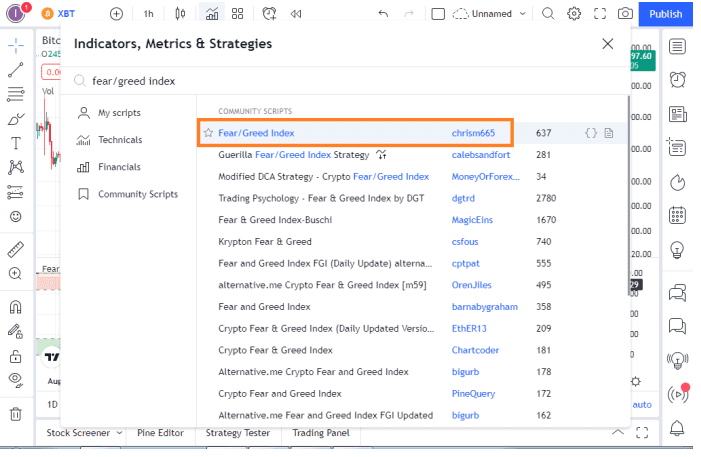Toggle drawings visibility eye icon
Screen dimensions: 701x457
(x=15, y=378)
